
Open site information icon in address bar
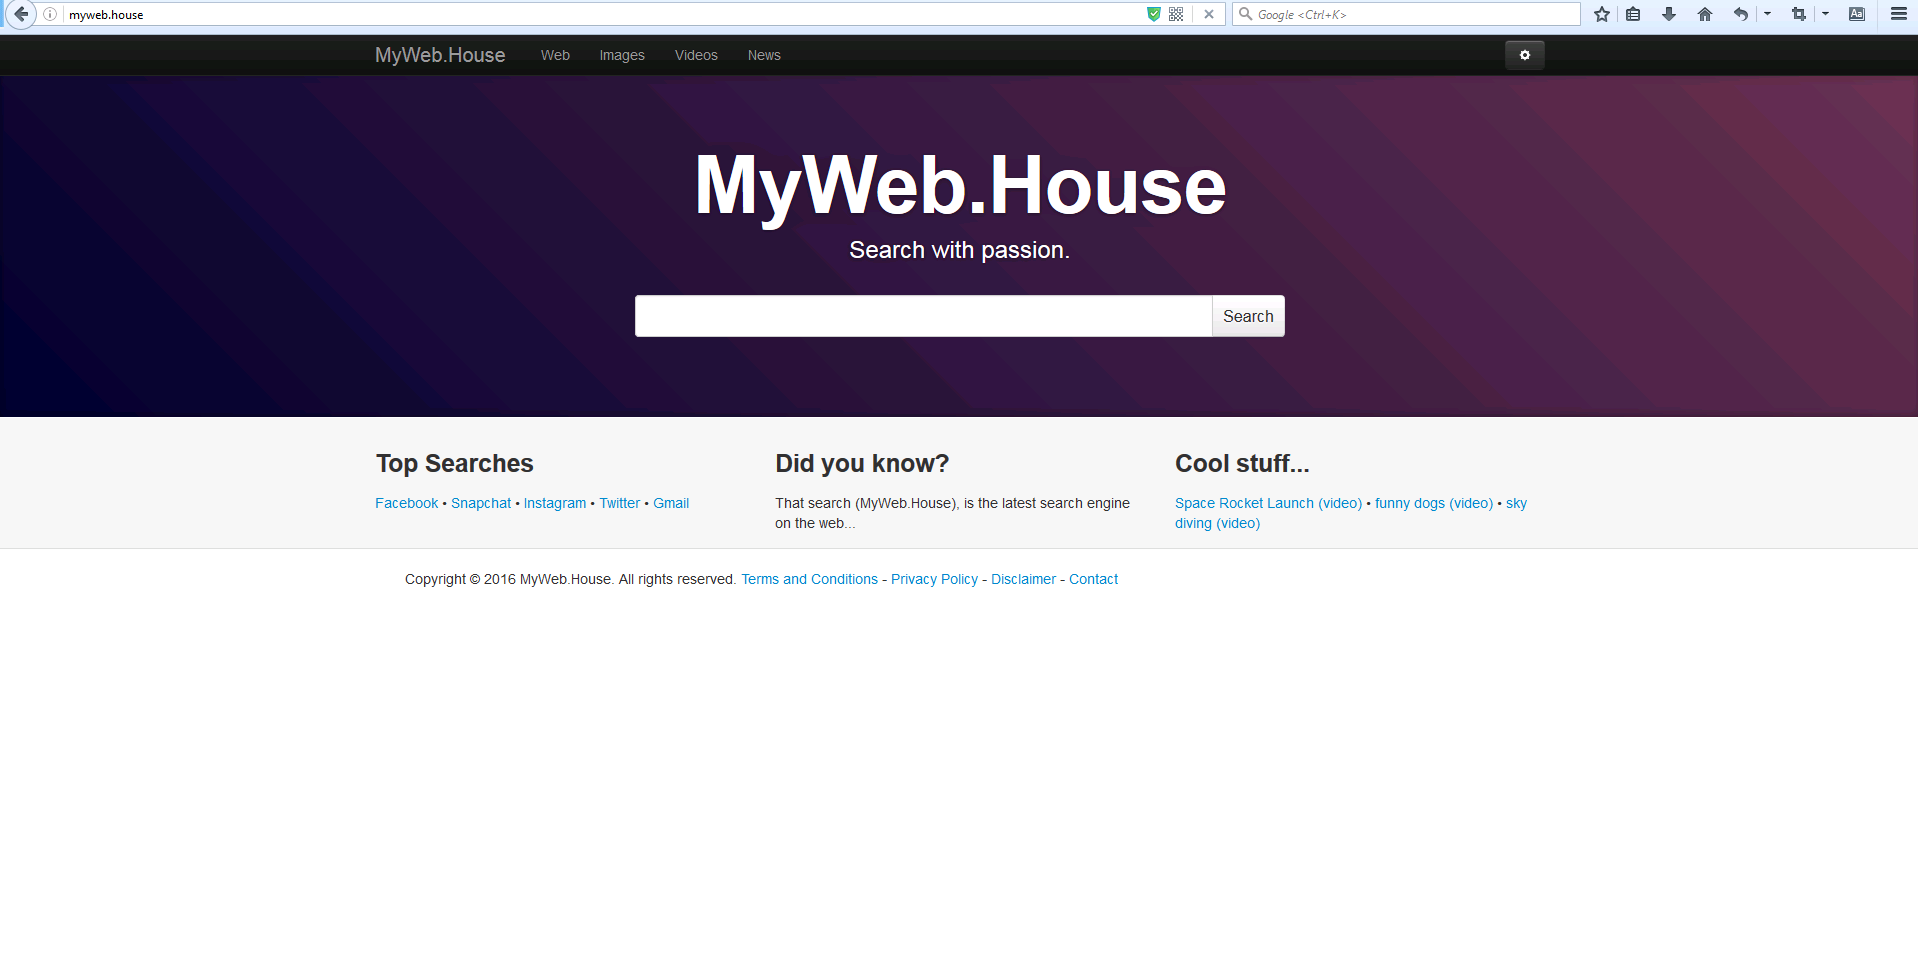click(50, 14)
